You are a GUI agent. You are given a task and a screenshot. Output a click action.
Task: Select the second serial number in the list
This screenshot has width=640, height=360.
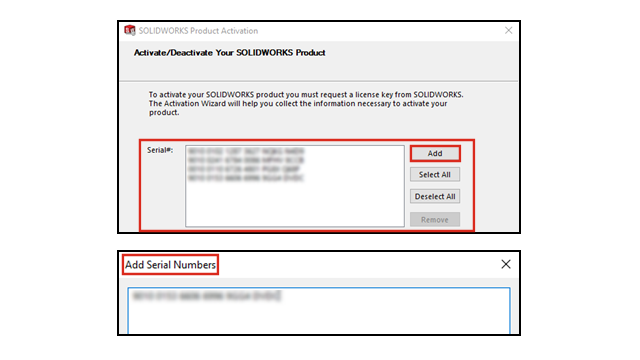246,160
